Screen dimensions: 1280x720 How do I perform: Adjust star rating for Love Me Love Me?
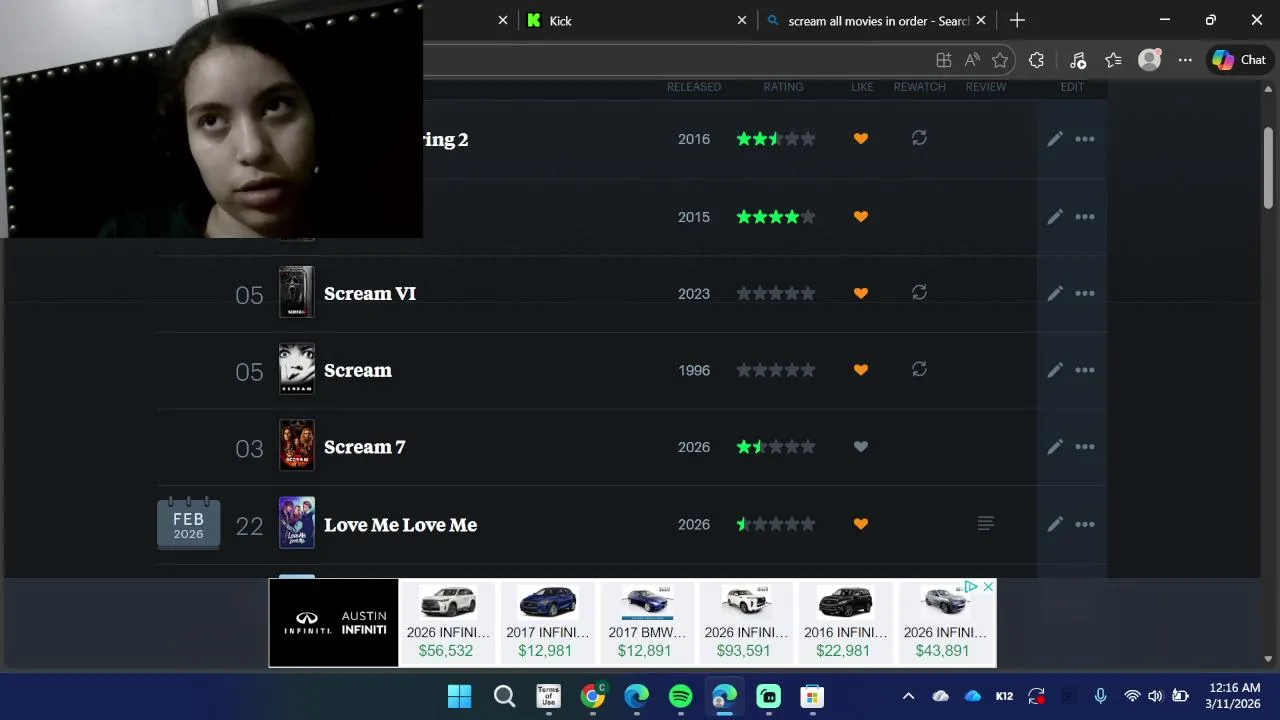coord(776,524)
